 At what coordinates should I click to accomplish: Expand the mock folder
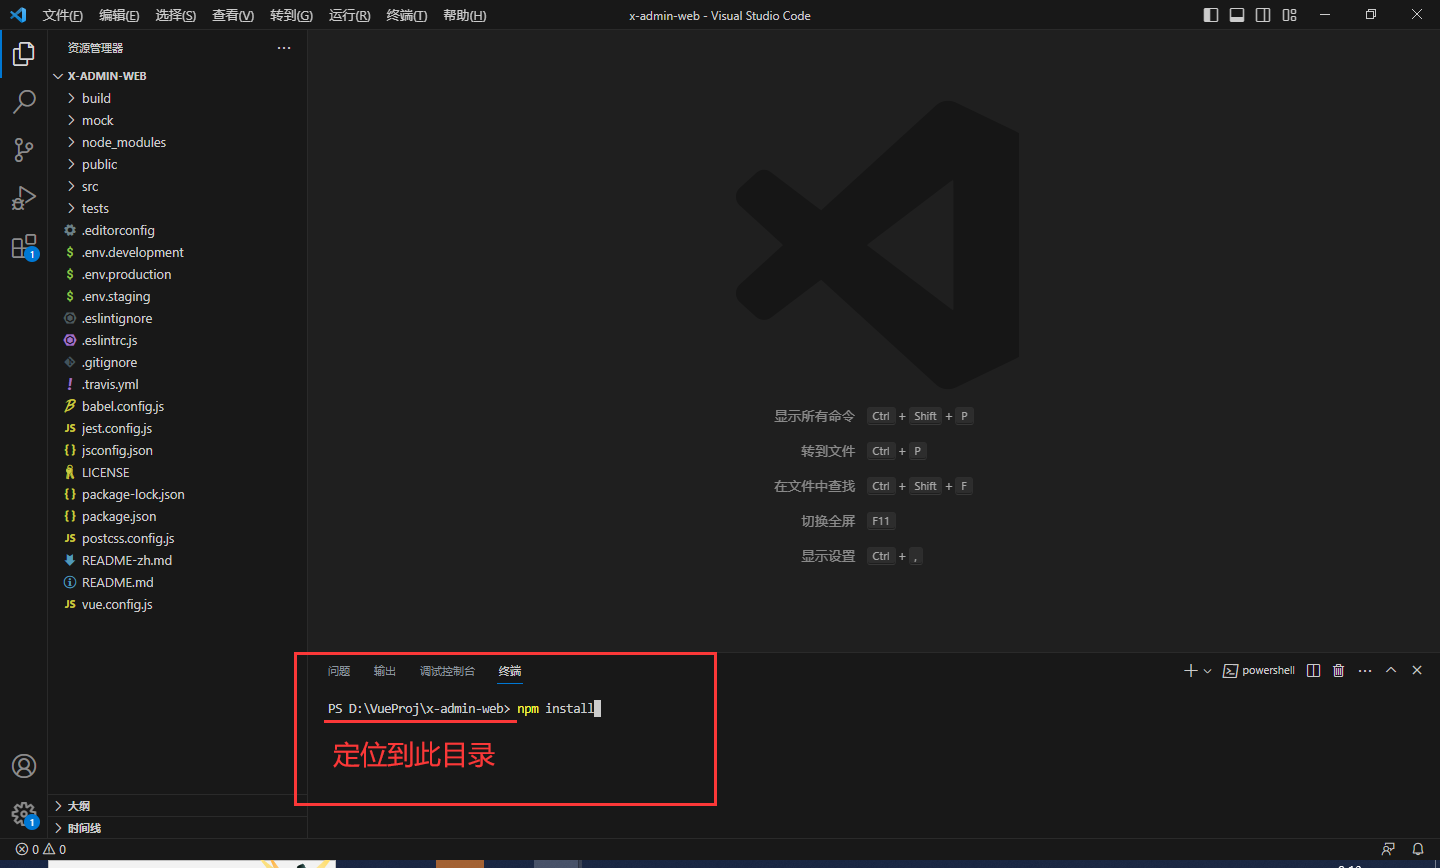177,120
